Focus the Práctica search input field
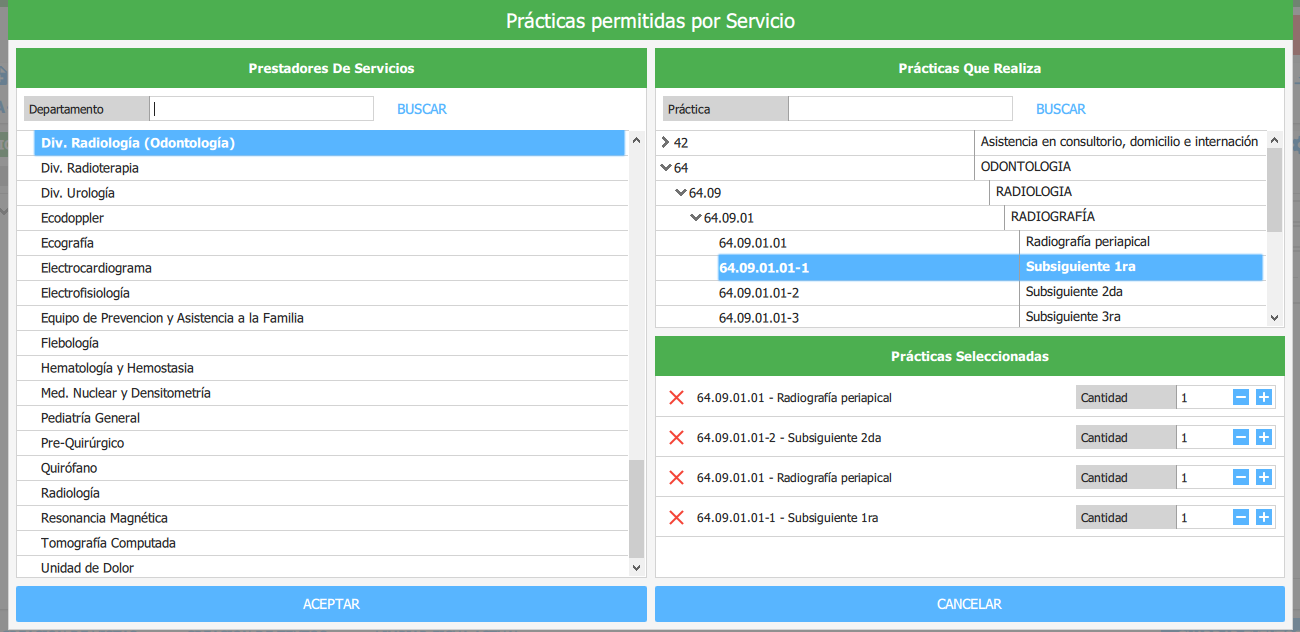Image resolution: width=1300 pixels, height=632 pixels. click(x=899, y=109)
